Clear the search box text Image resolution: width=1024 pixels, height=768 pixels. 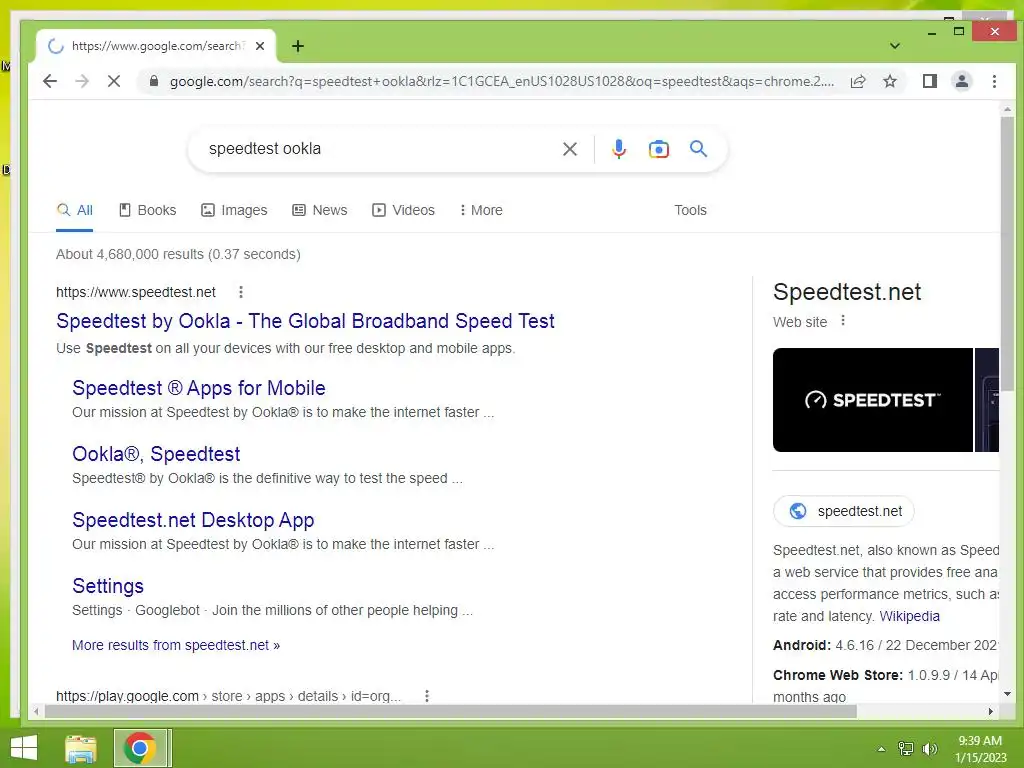click(x=569, y=149)
